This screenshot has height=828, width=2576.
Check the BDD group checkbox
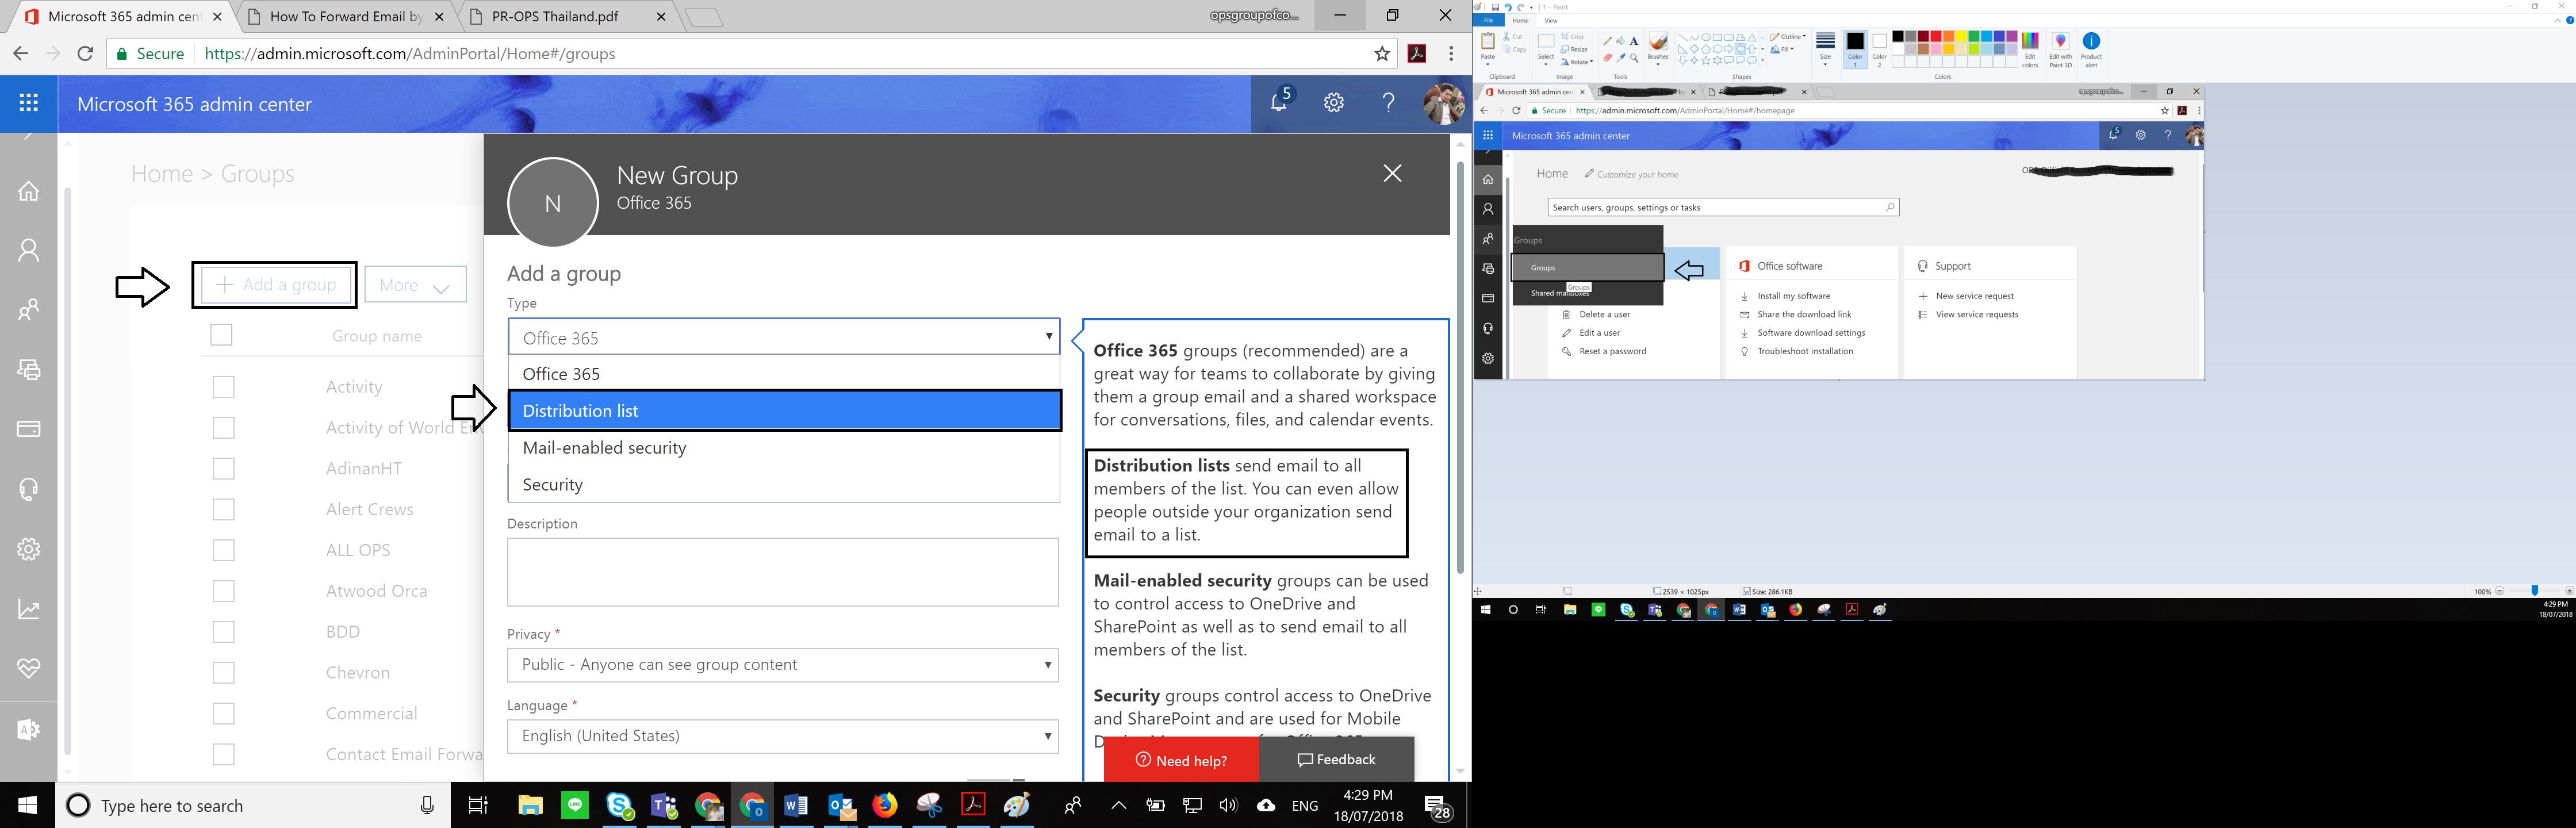coord(224,632)
